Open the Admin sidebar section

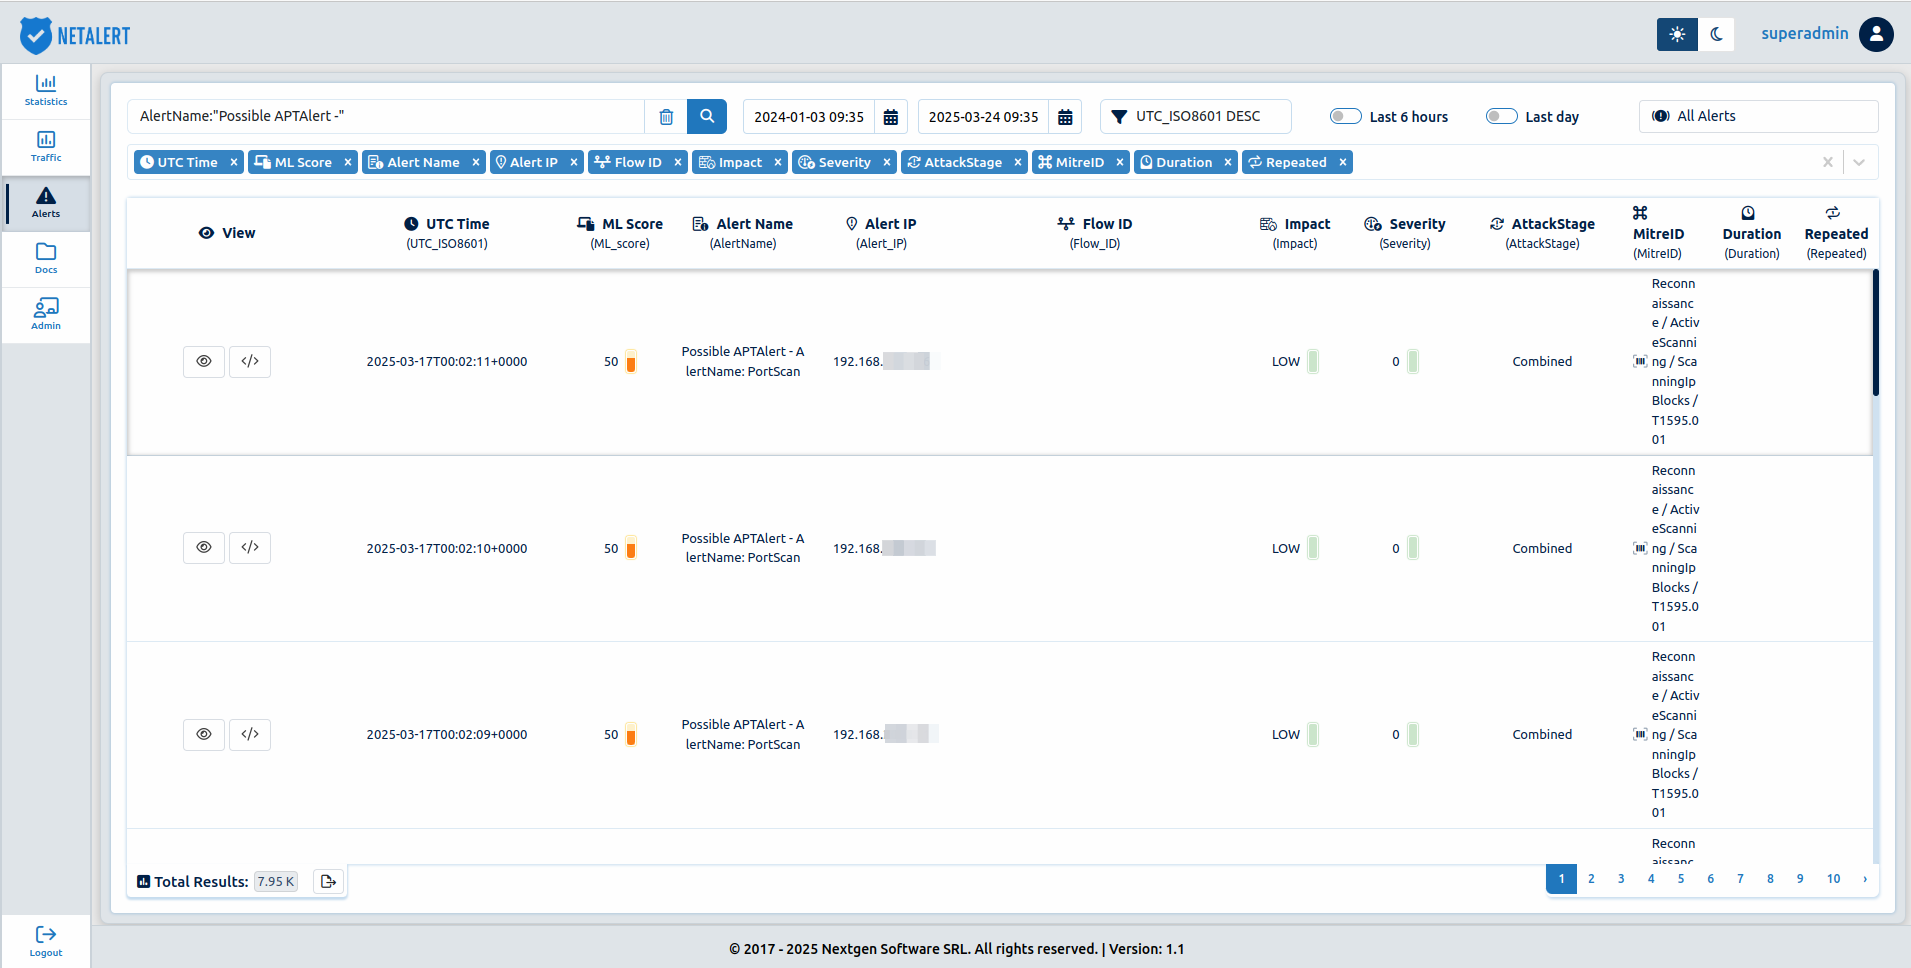coord(46,314)
